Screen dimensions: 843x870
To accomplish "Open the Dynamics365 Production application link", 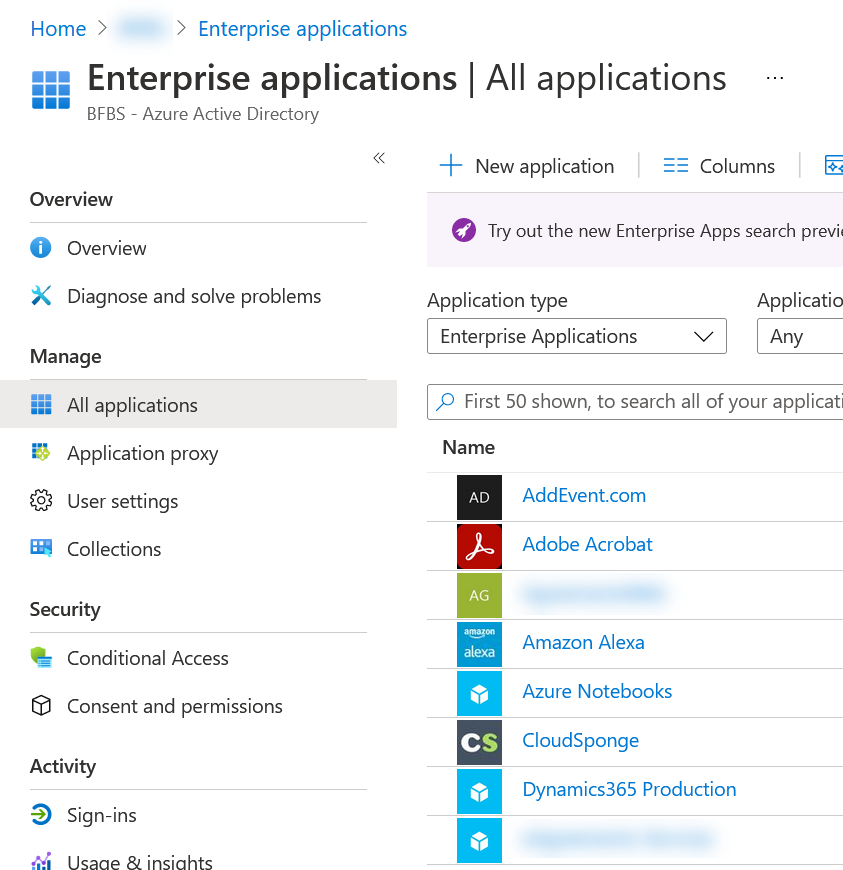I will coord(629,790).
